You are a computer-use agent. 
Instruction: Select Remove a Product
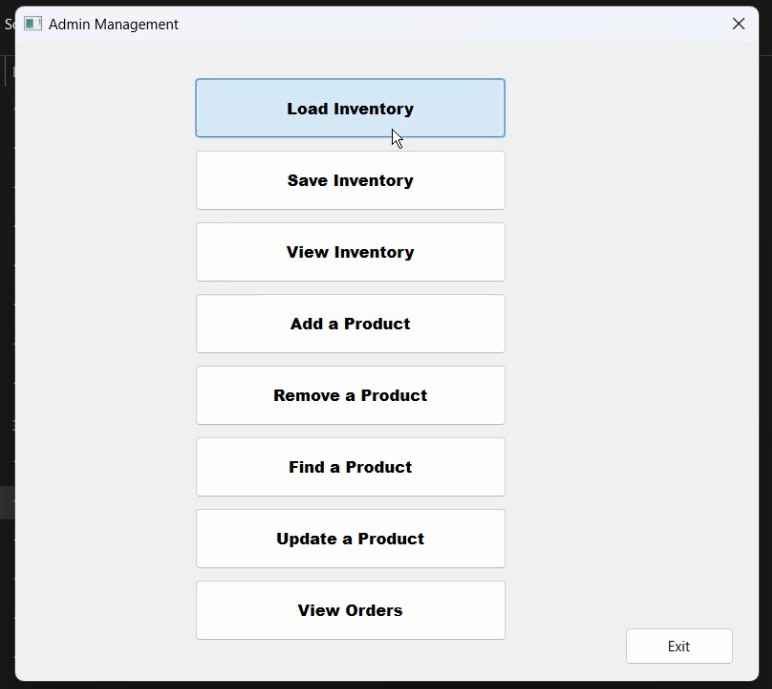point(350,395)
